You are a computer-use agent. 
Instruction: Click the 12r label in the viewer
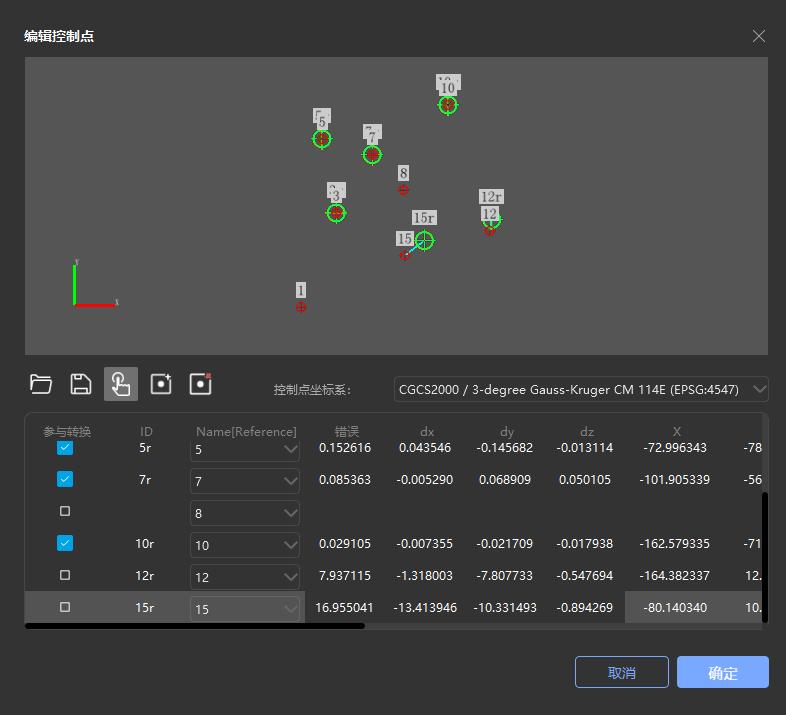tap(491, 197)
